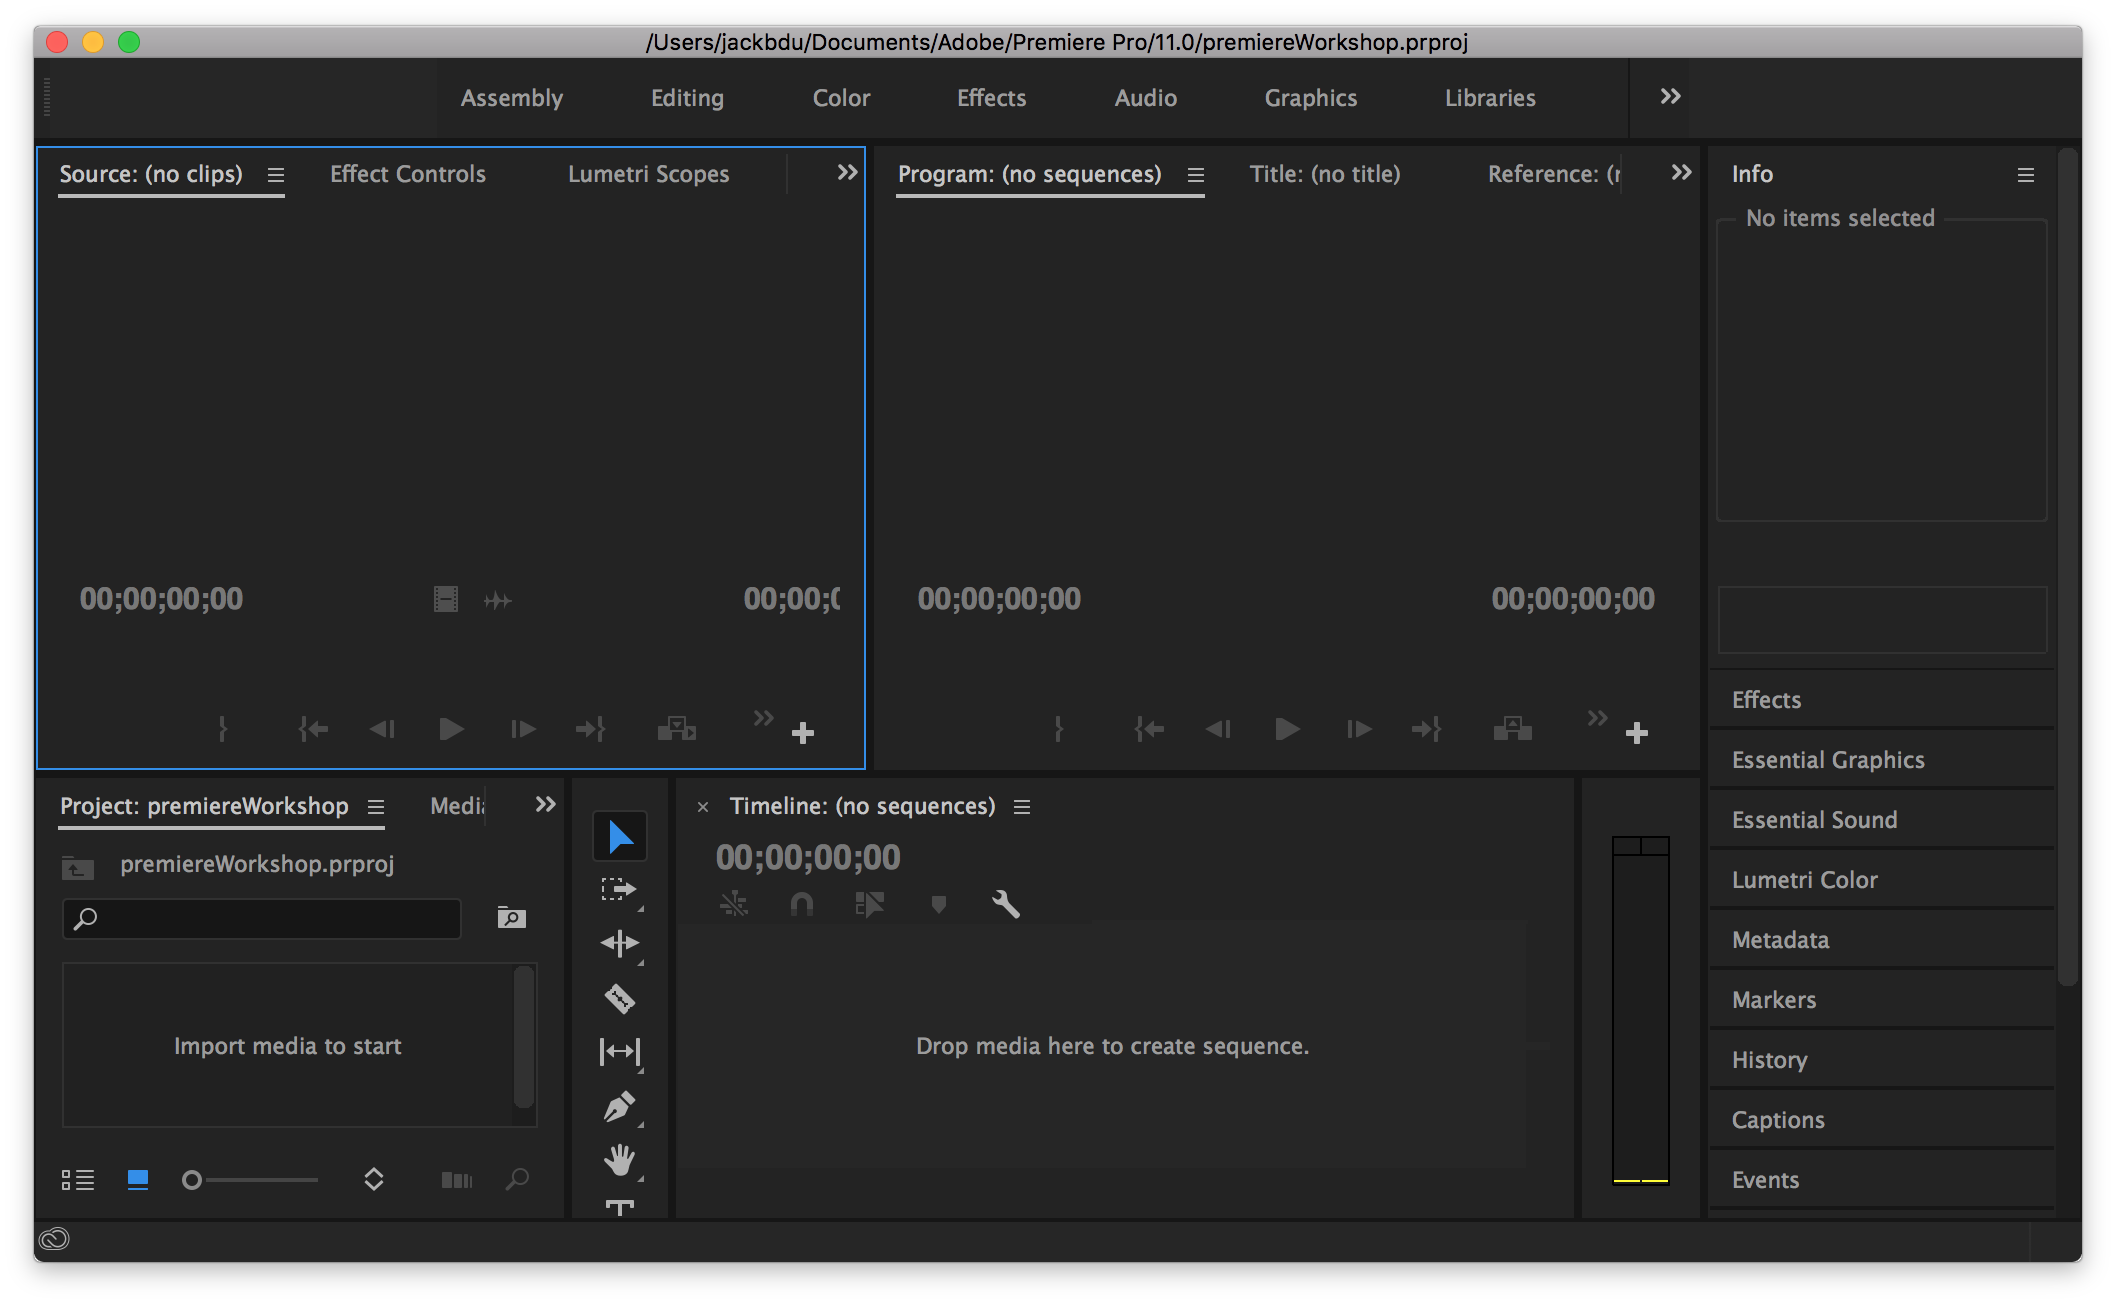Open the Lumetri Color panel
This screenshot has height=1304, width=2116.
(1804, 880)
